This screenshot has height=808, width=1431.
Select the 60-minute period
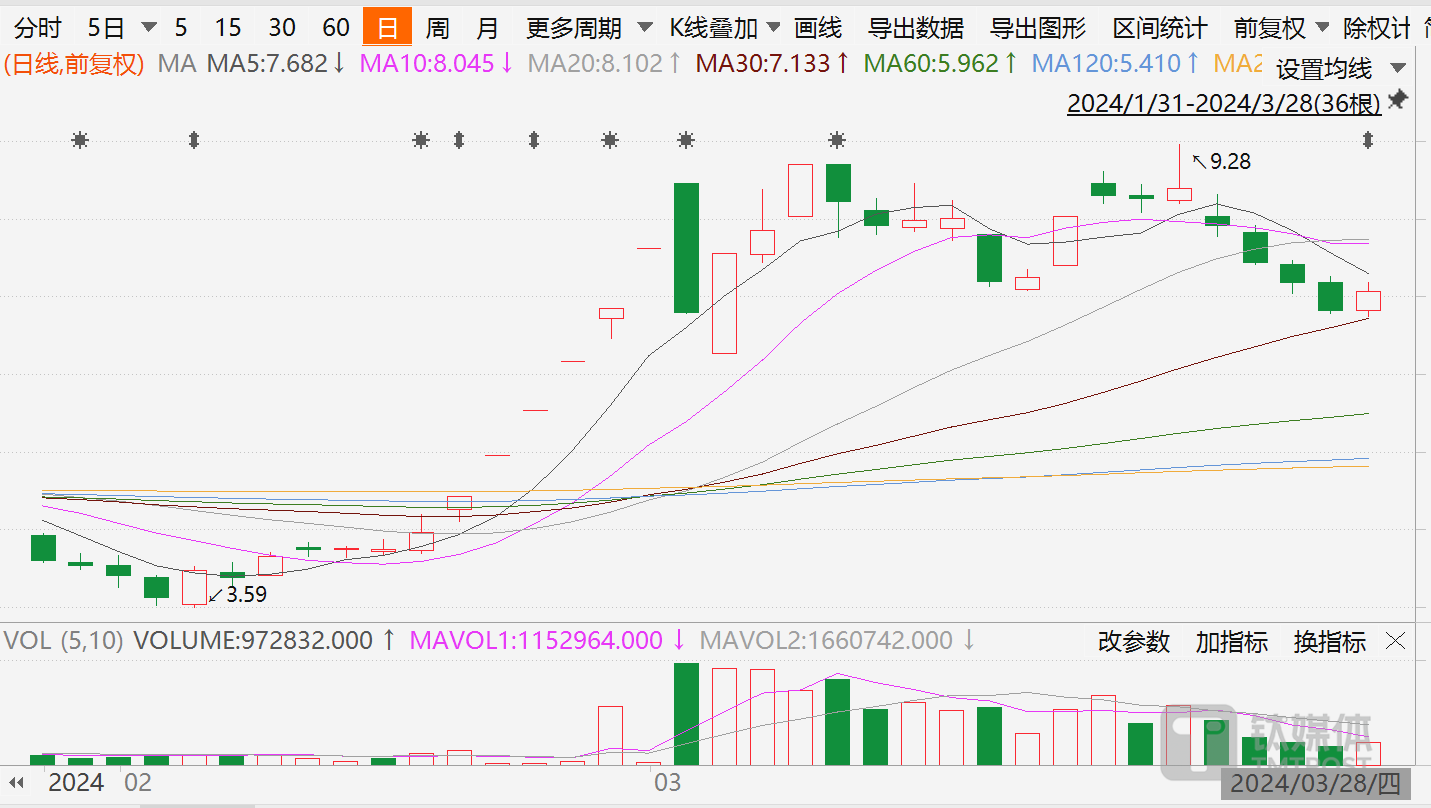(336, 28)
